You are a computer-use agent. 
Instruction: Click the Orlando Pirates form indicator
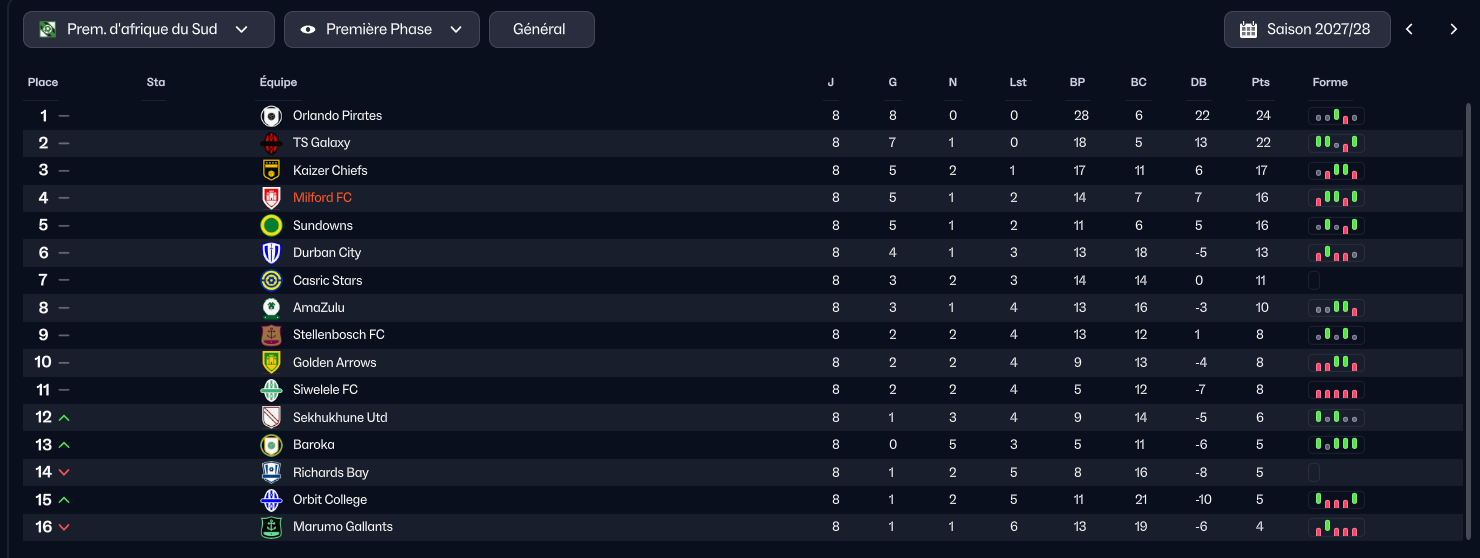1337,116
